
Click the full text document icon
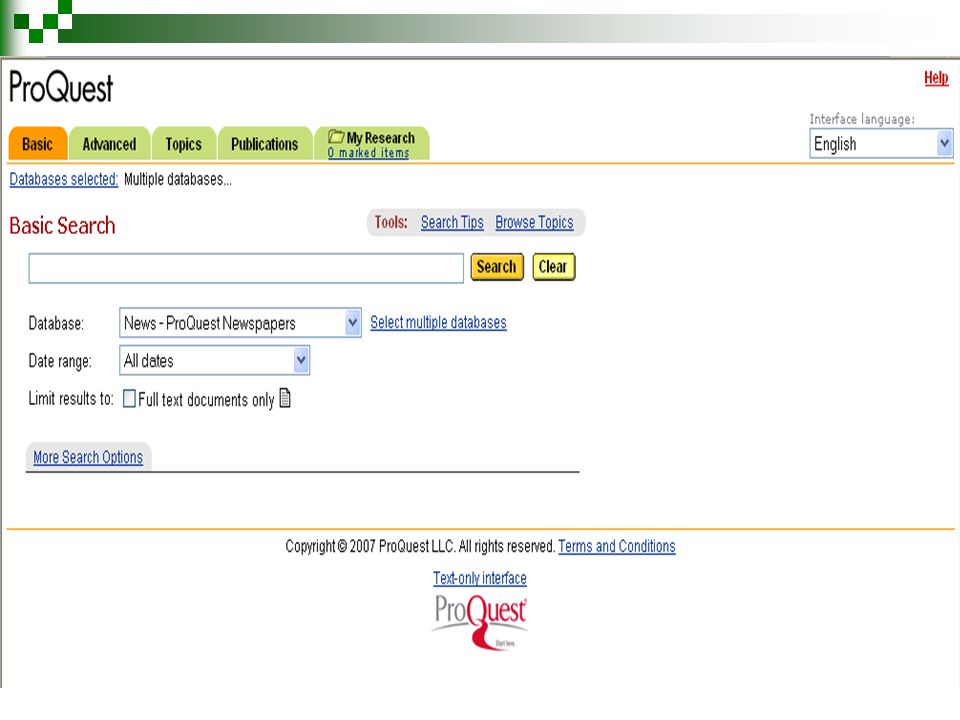285,398
